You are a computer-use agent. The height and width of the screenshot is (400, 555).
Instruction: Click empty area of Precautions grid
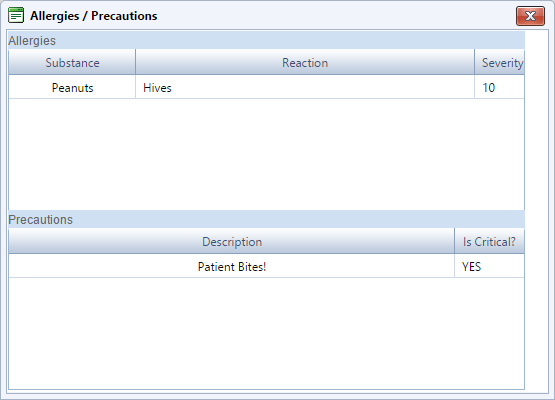[x=266, y=333]
